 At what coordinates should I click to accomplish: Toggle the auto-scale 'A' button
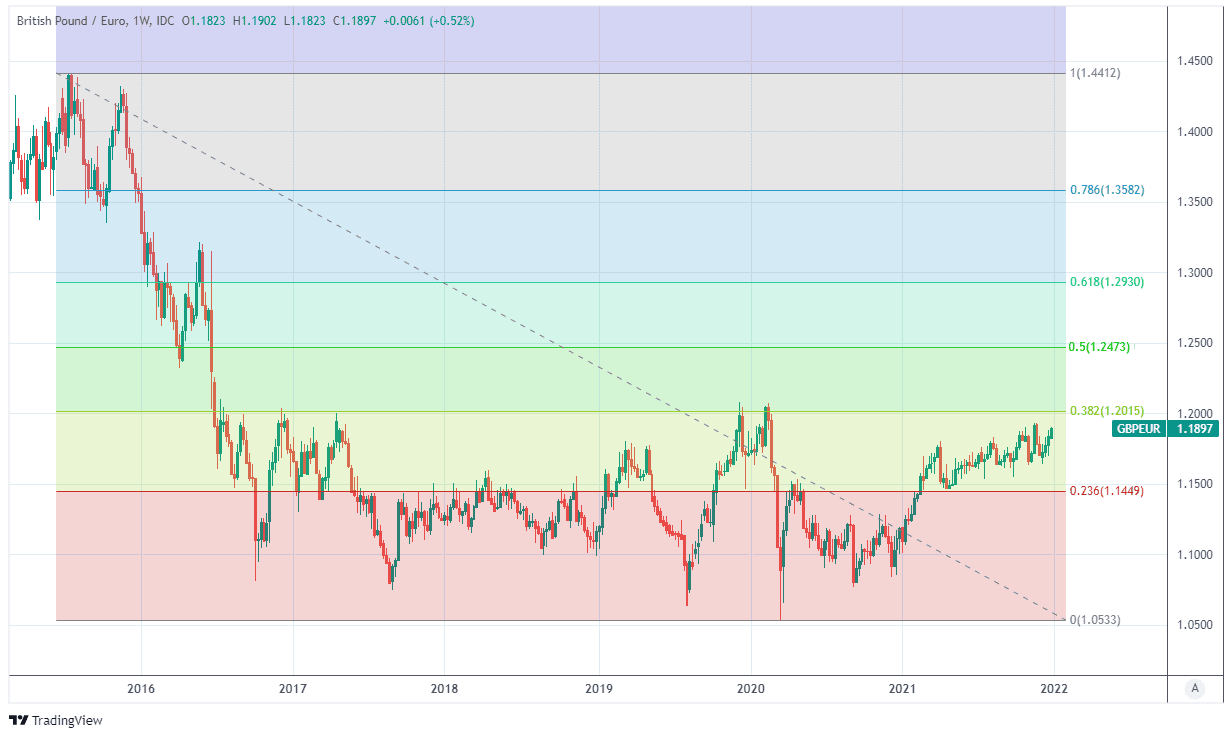pyautogui.click(x=1193, y=688)
